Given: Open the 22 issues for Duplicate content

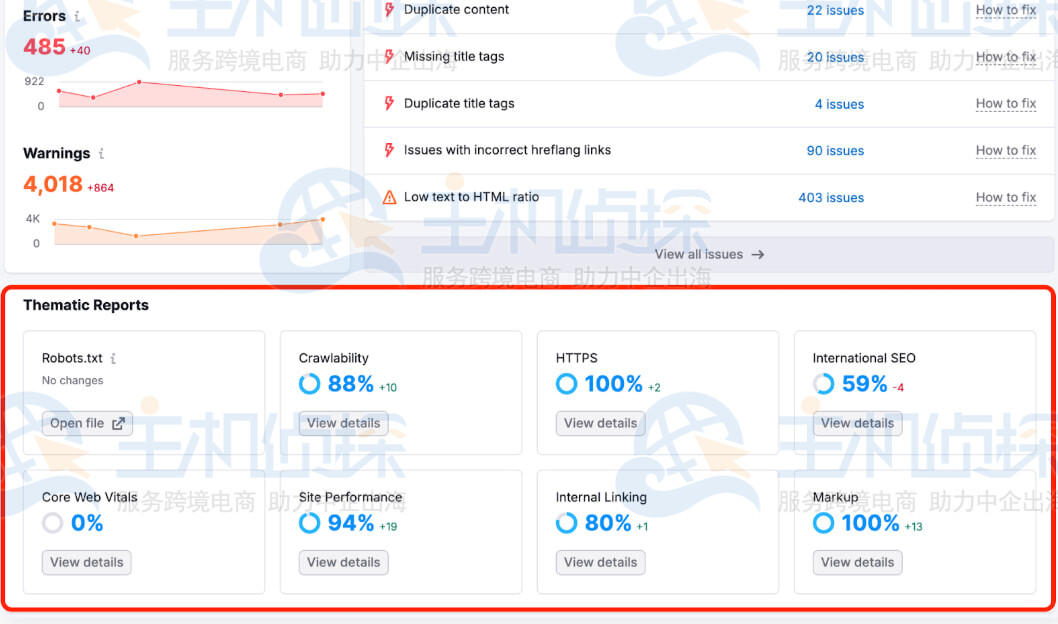Looking at the screenshot, I should [835, 10].
